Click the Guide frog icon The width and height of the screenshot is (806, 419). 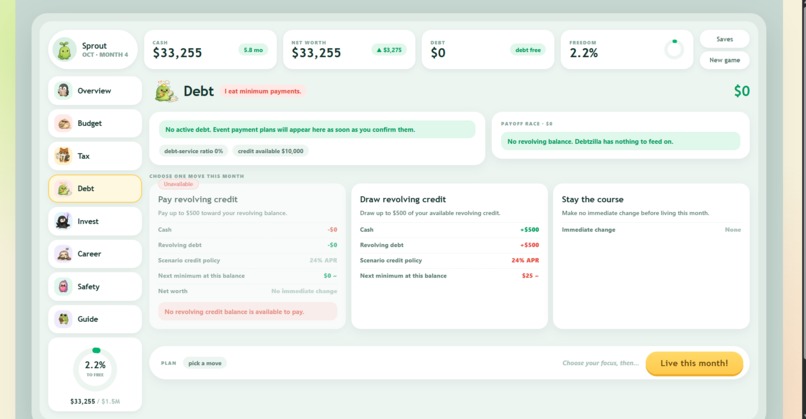63,319
